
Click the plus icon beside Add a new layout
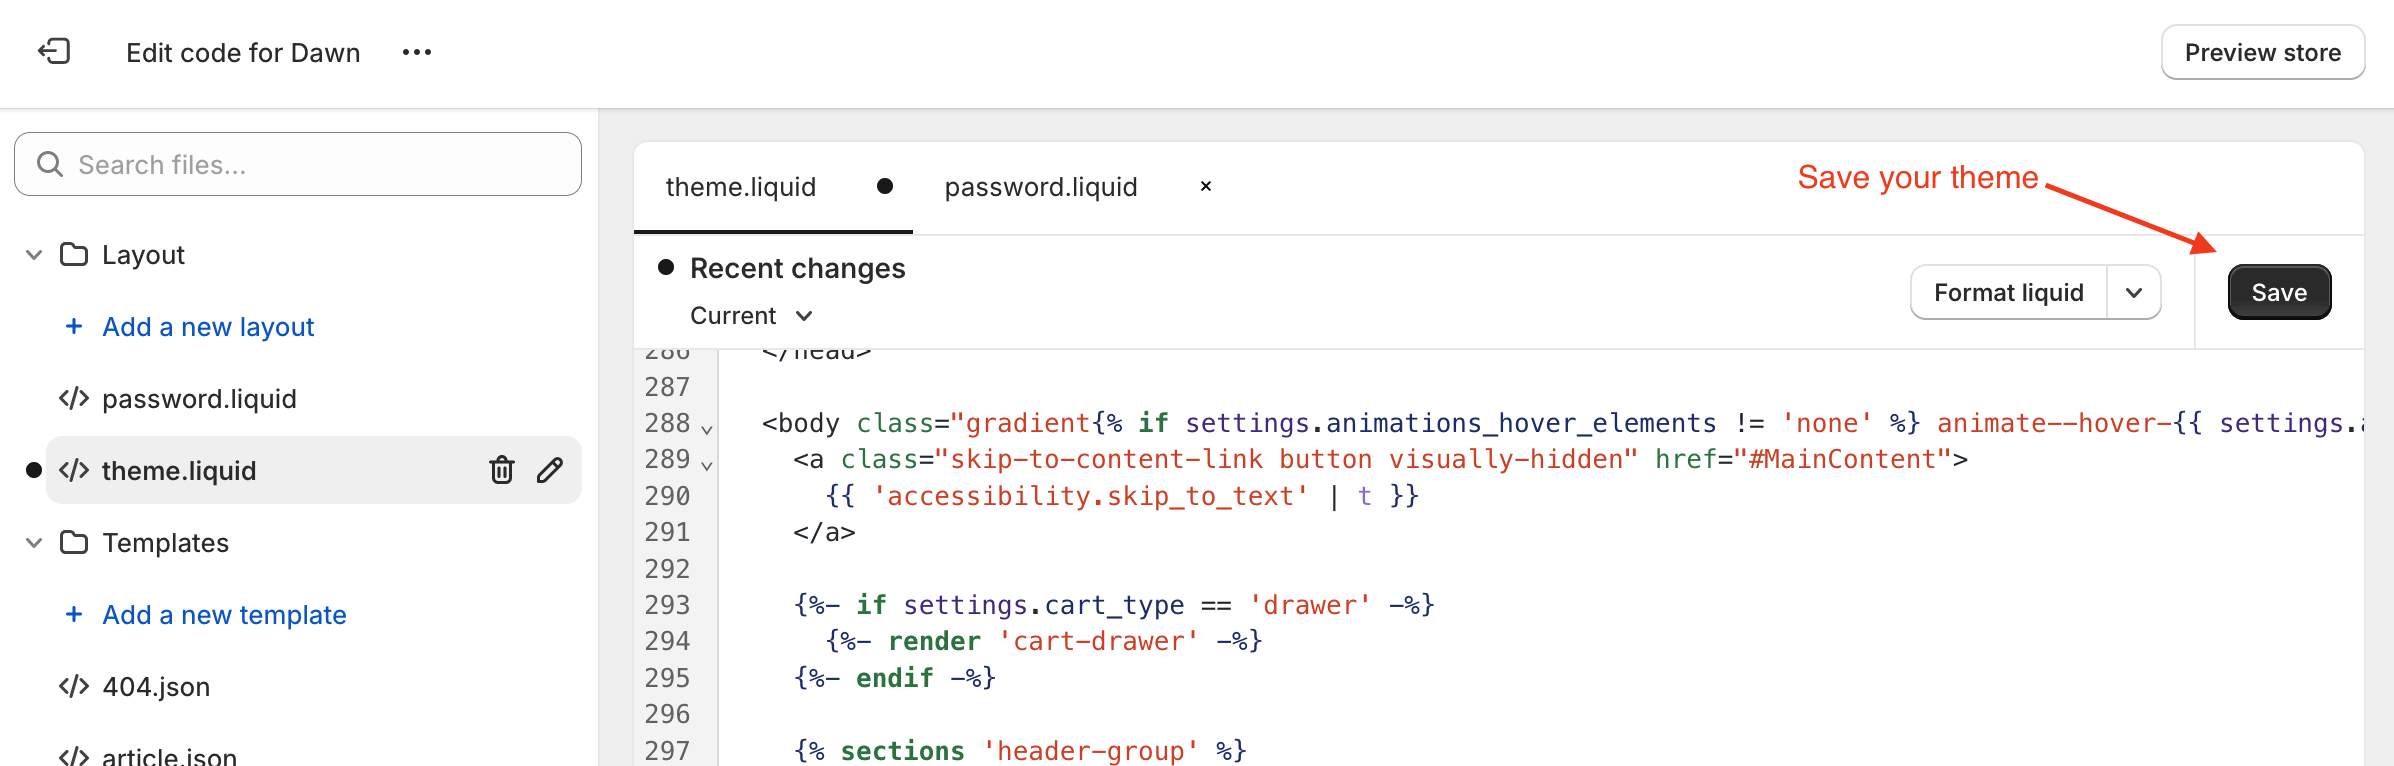pyautogui.click(x=74, y=326)
